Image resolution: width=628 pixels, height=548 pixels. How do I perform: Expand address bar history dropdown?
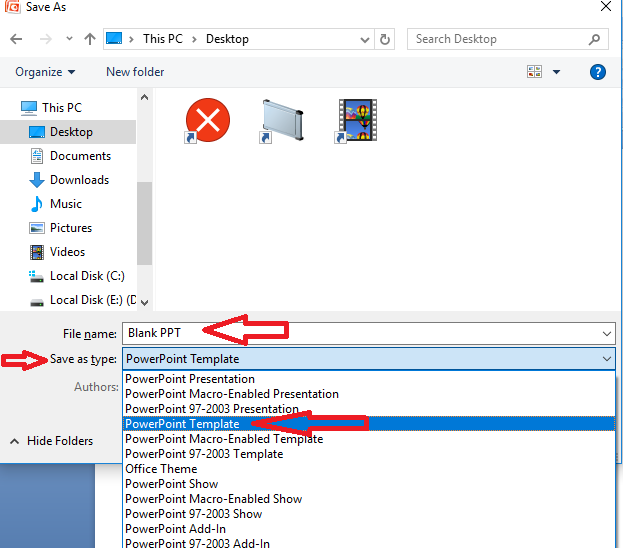pos(364,39)
